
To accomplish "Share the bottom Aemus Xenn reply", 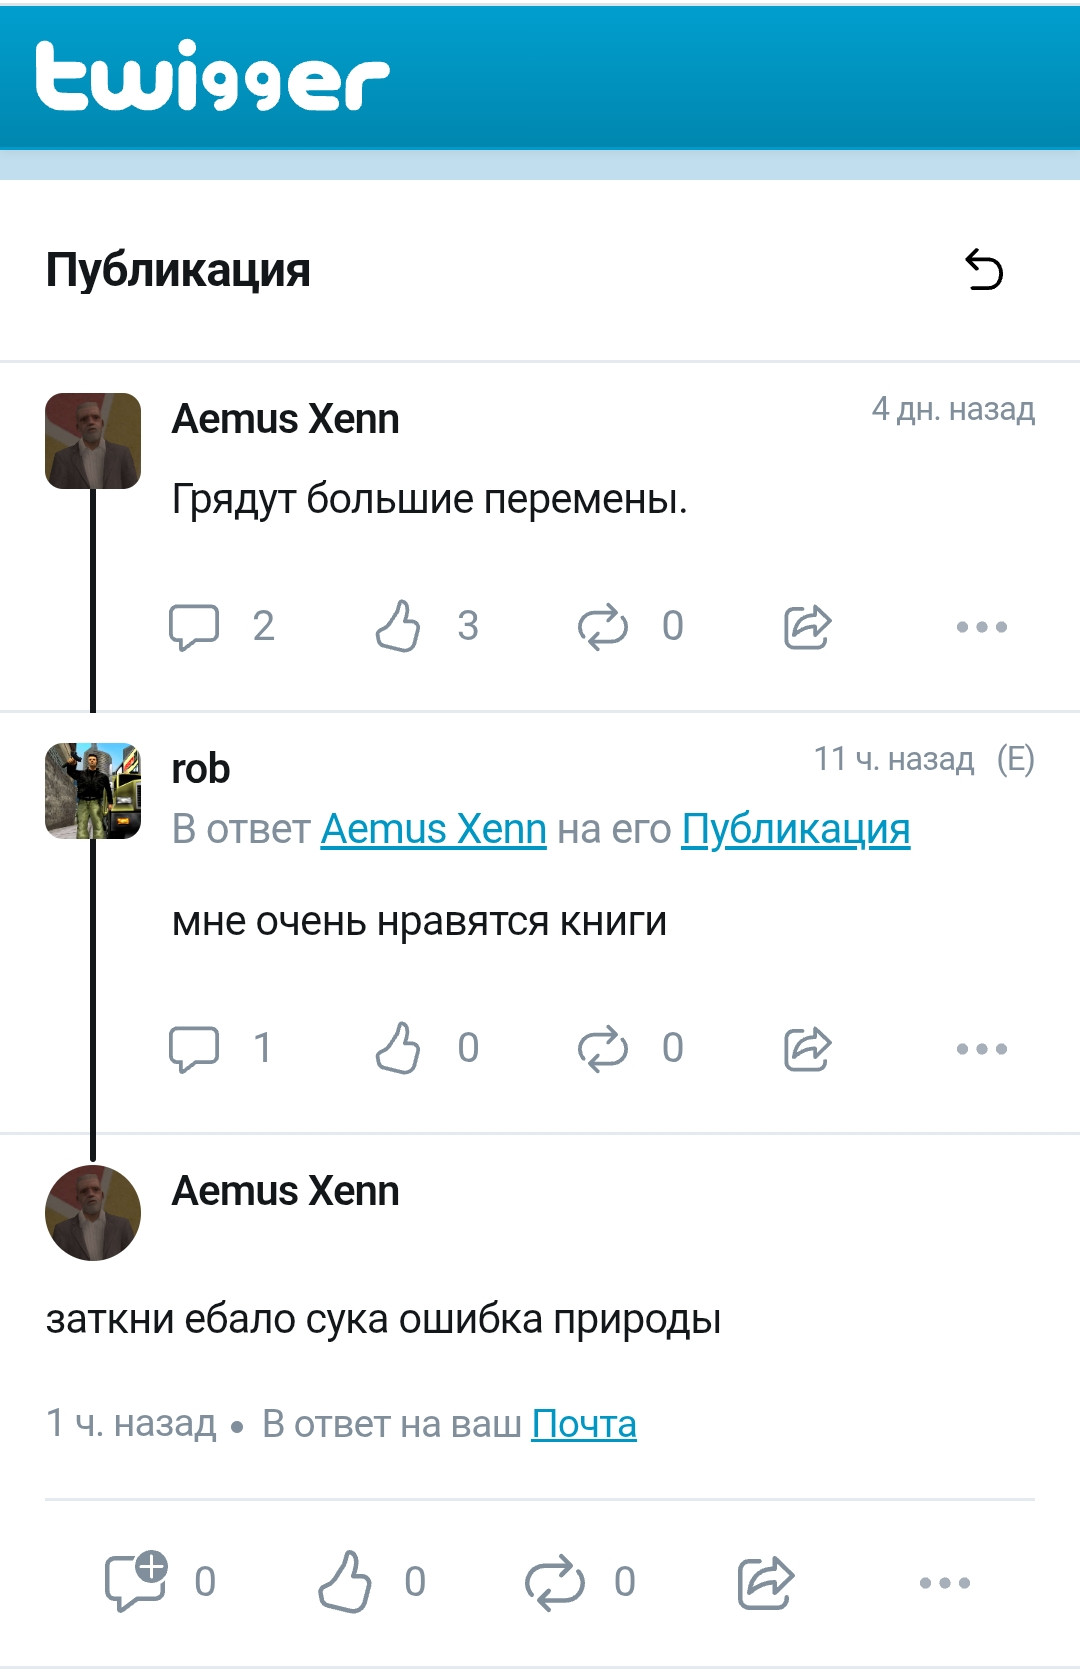I will point(766,1582).
